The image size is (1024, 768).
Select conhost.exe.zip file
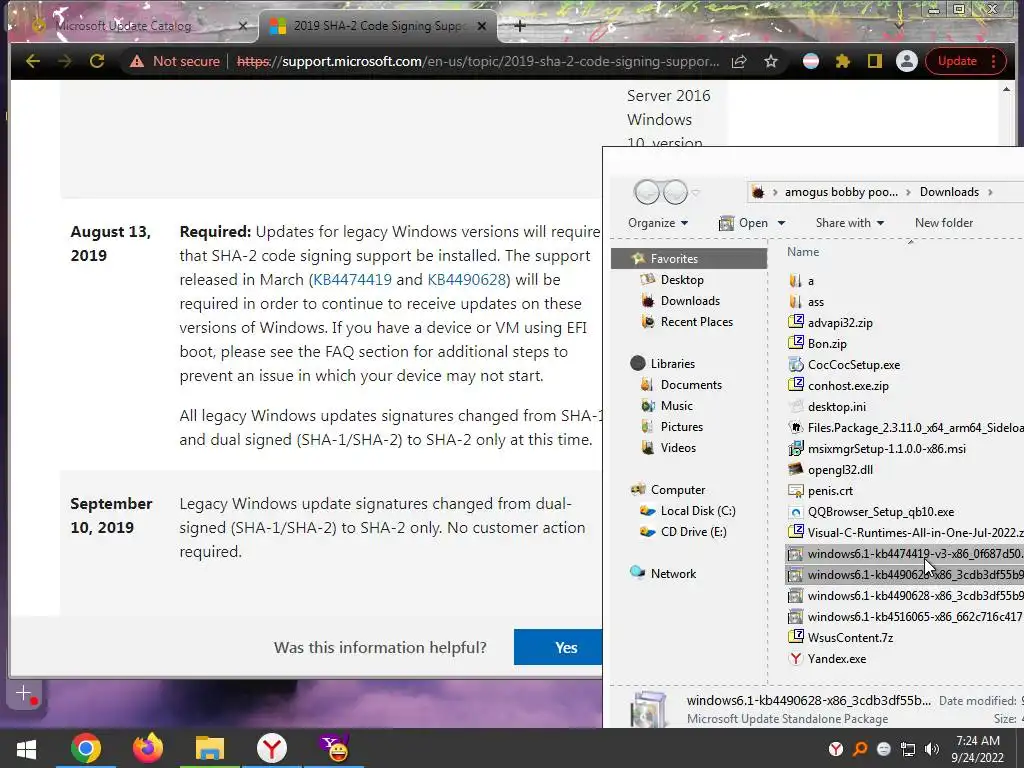(x=848, y=386)
